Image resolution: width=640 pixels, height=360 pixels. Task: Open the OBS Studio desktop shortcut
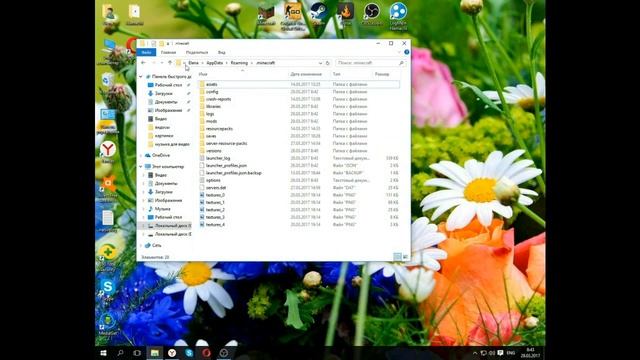tap(371, 12)
